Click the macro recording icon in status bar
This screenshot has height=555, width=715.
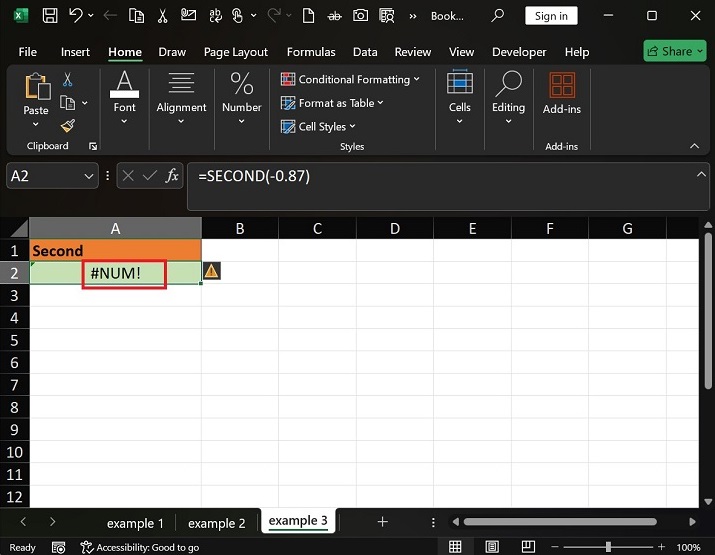pyautogui.click(x=58, y=547)
